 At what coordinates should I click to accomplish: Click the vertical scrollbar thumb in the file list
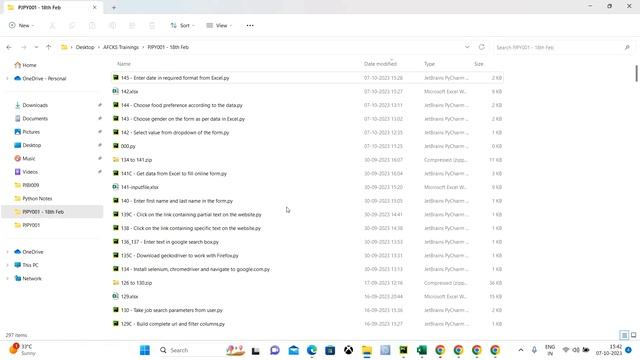pyautogui.click(x=636, y=73)
